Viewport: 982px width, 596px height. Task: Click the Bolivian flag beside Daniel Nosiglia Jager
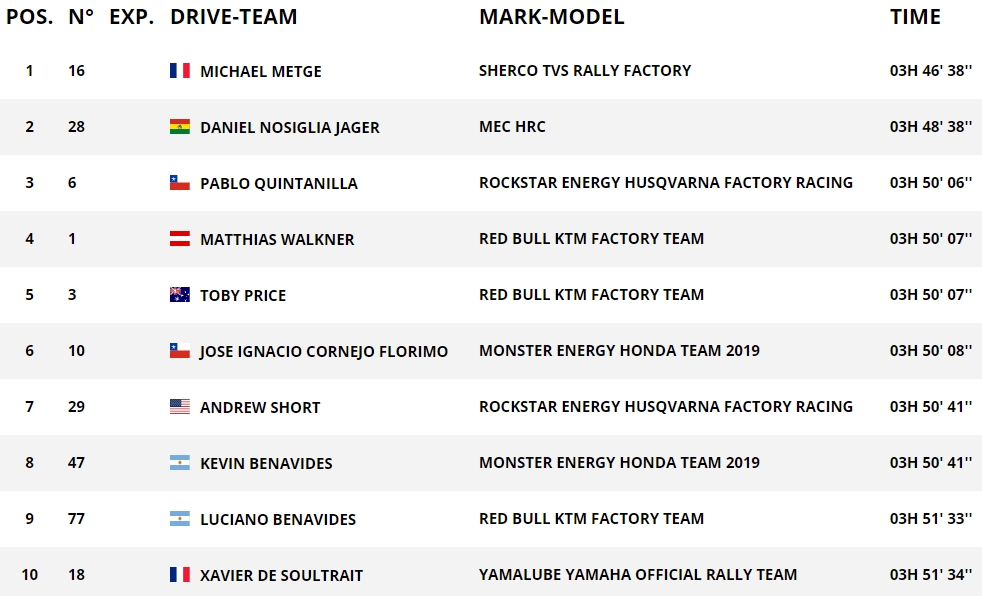pyautogui.click(x=180, y=127)
